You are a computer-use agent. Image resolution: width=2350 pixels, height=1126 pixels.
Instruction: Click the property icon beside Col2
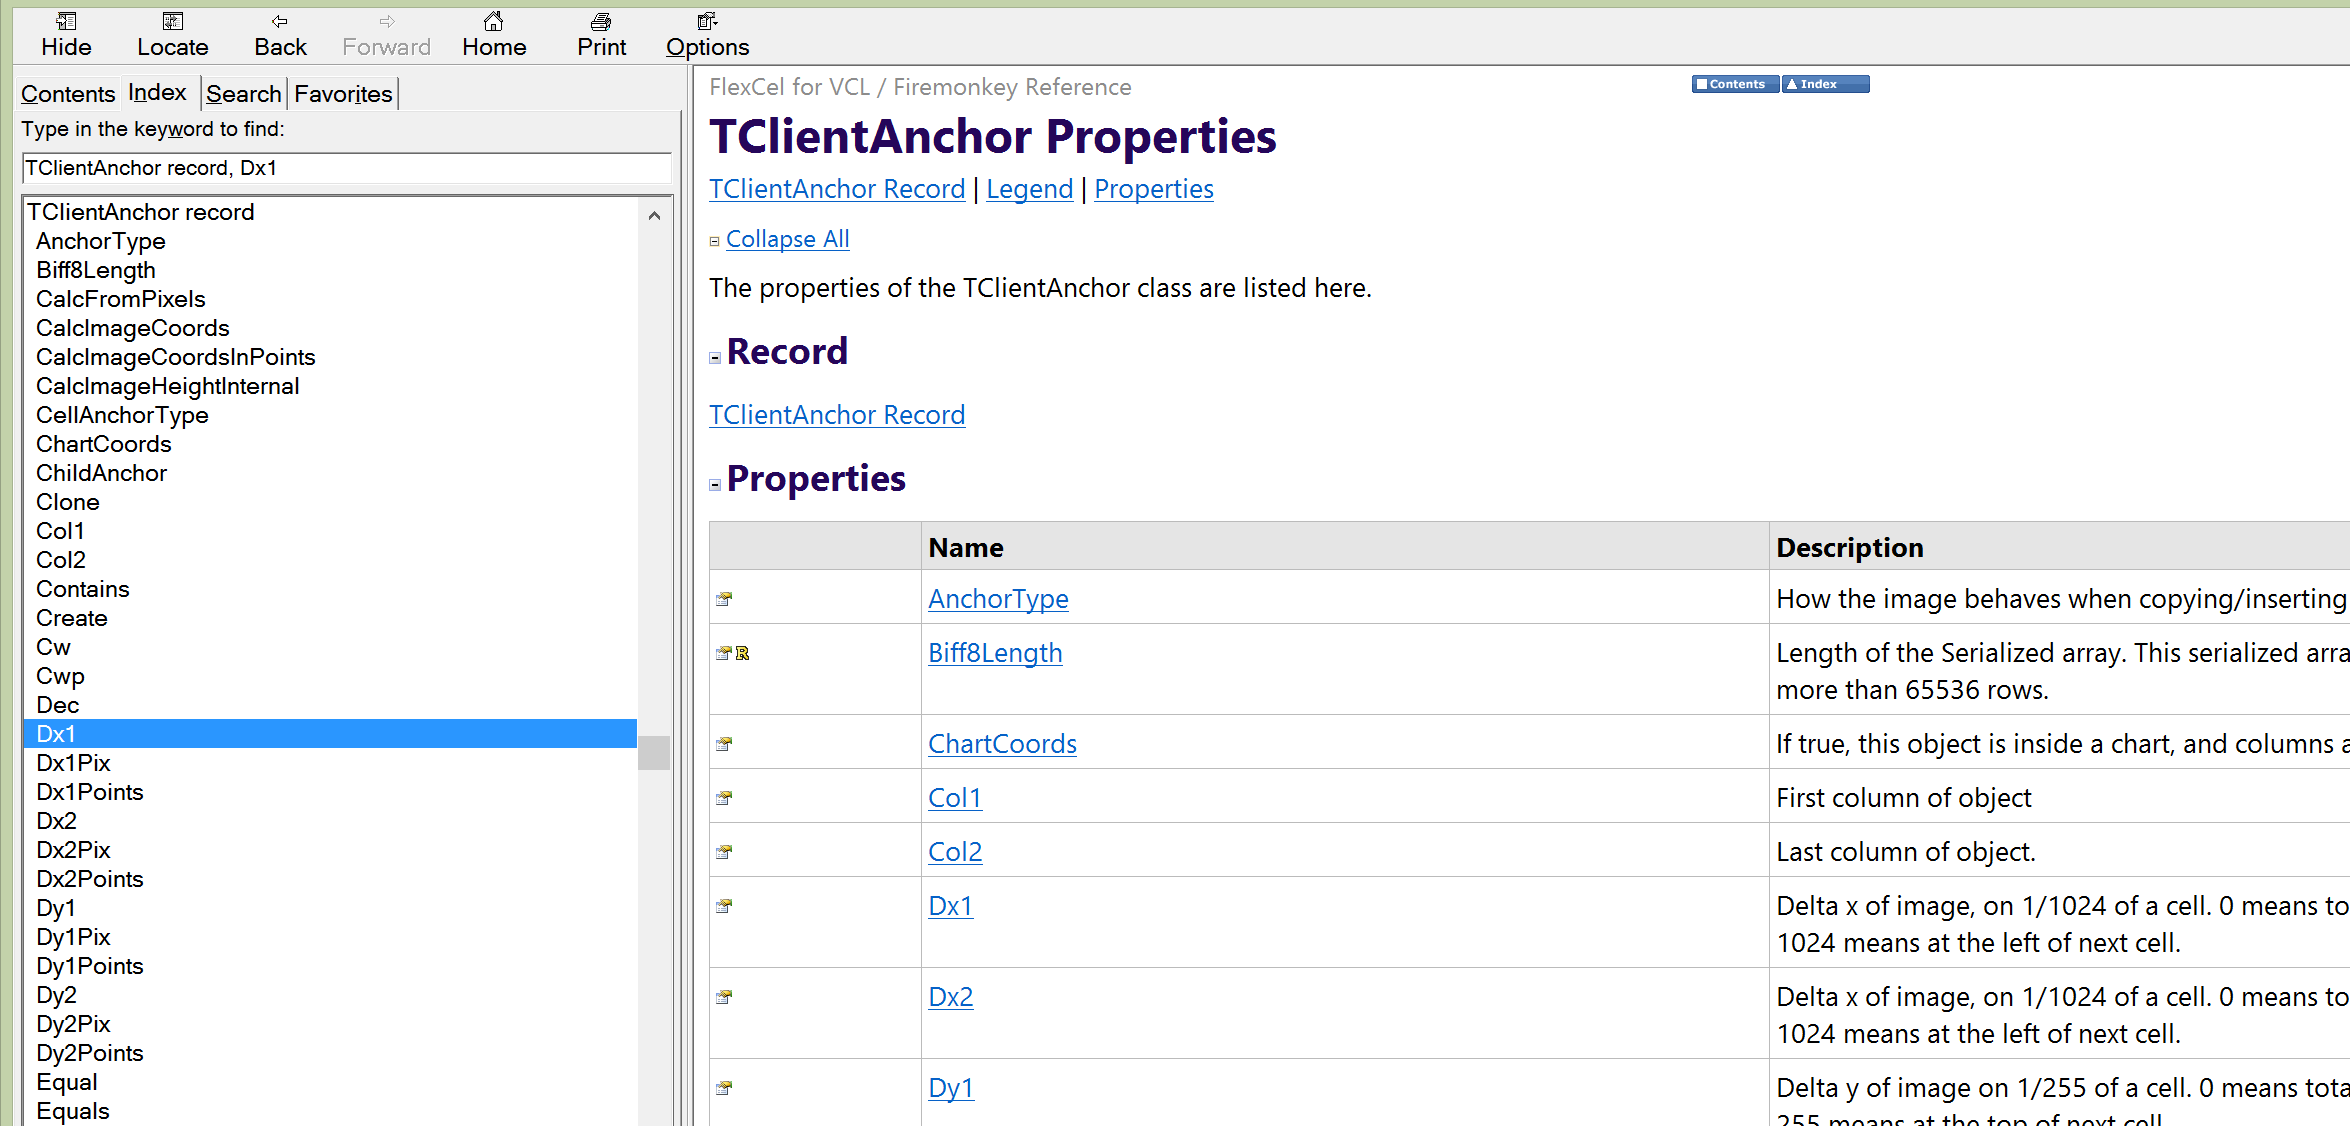[724, 852]
